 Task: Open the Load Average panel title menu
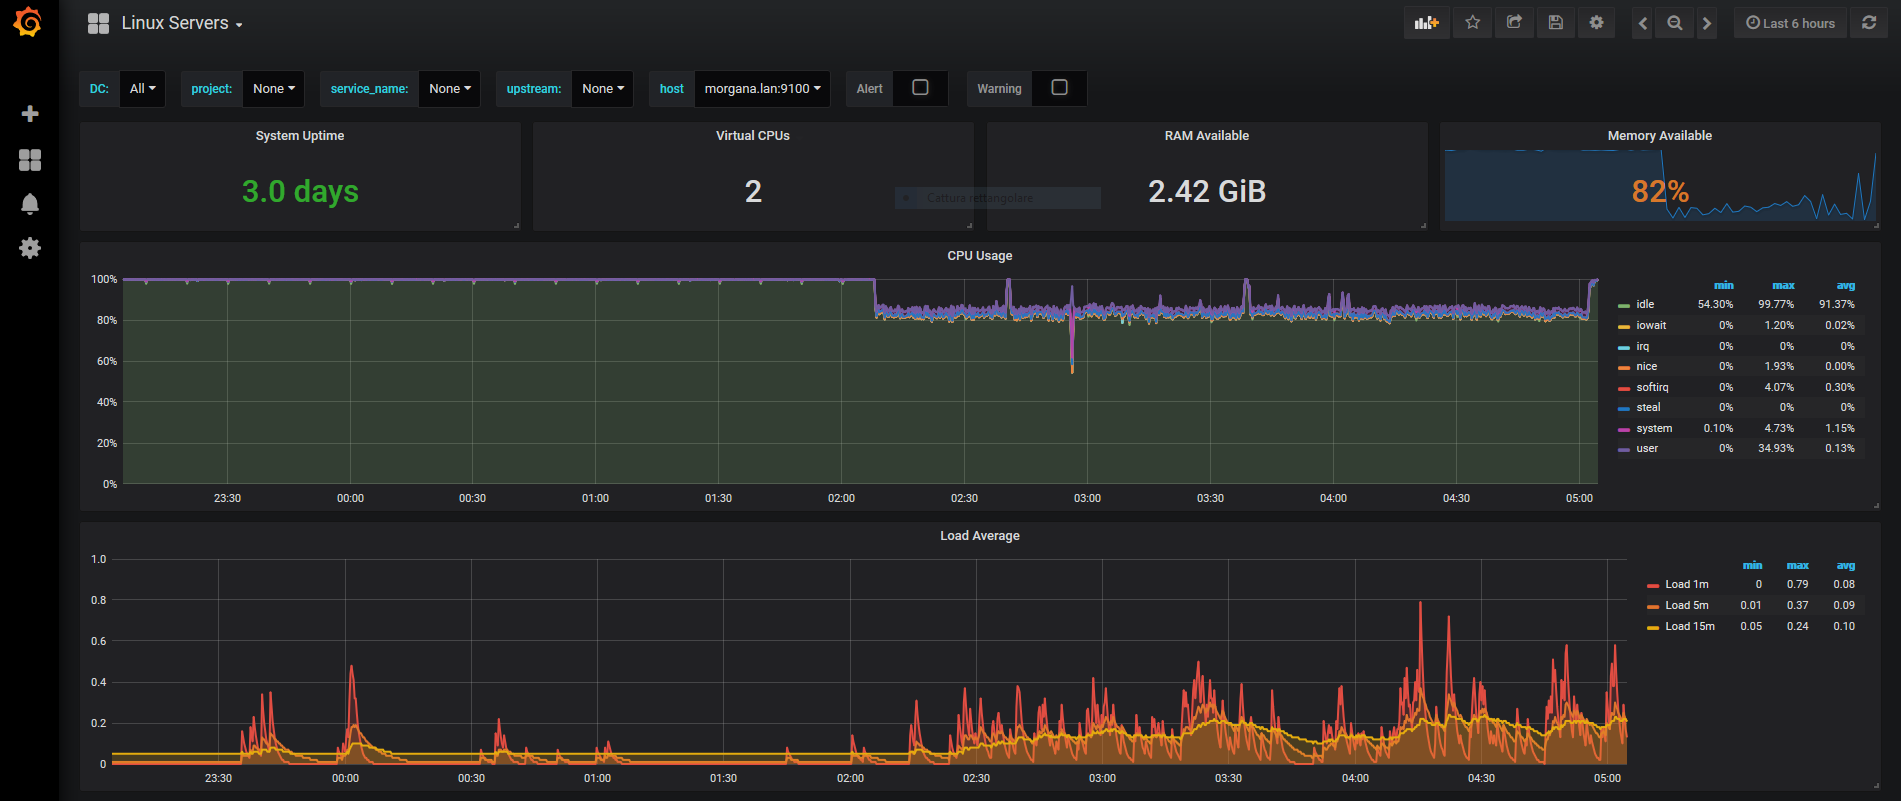click(x=980, y=536)
